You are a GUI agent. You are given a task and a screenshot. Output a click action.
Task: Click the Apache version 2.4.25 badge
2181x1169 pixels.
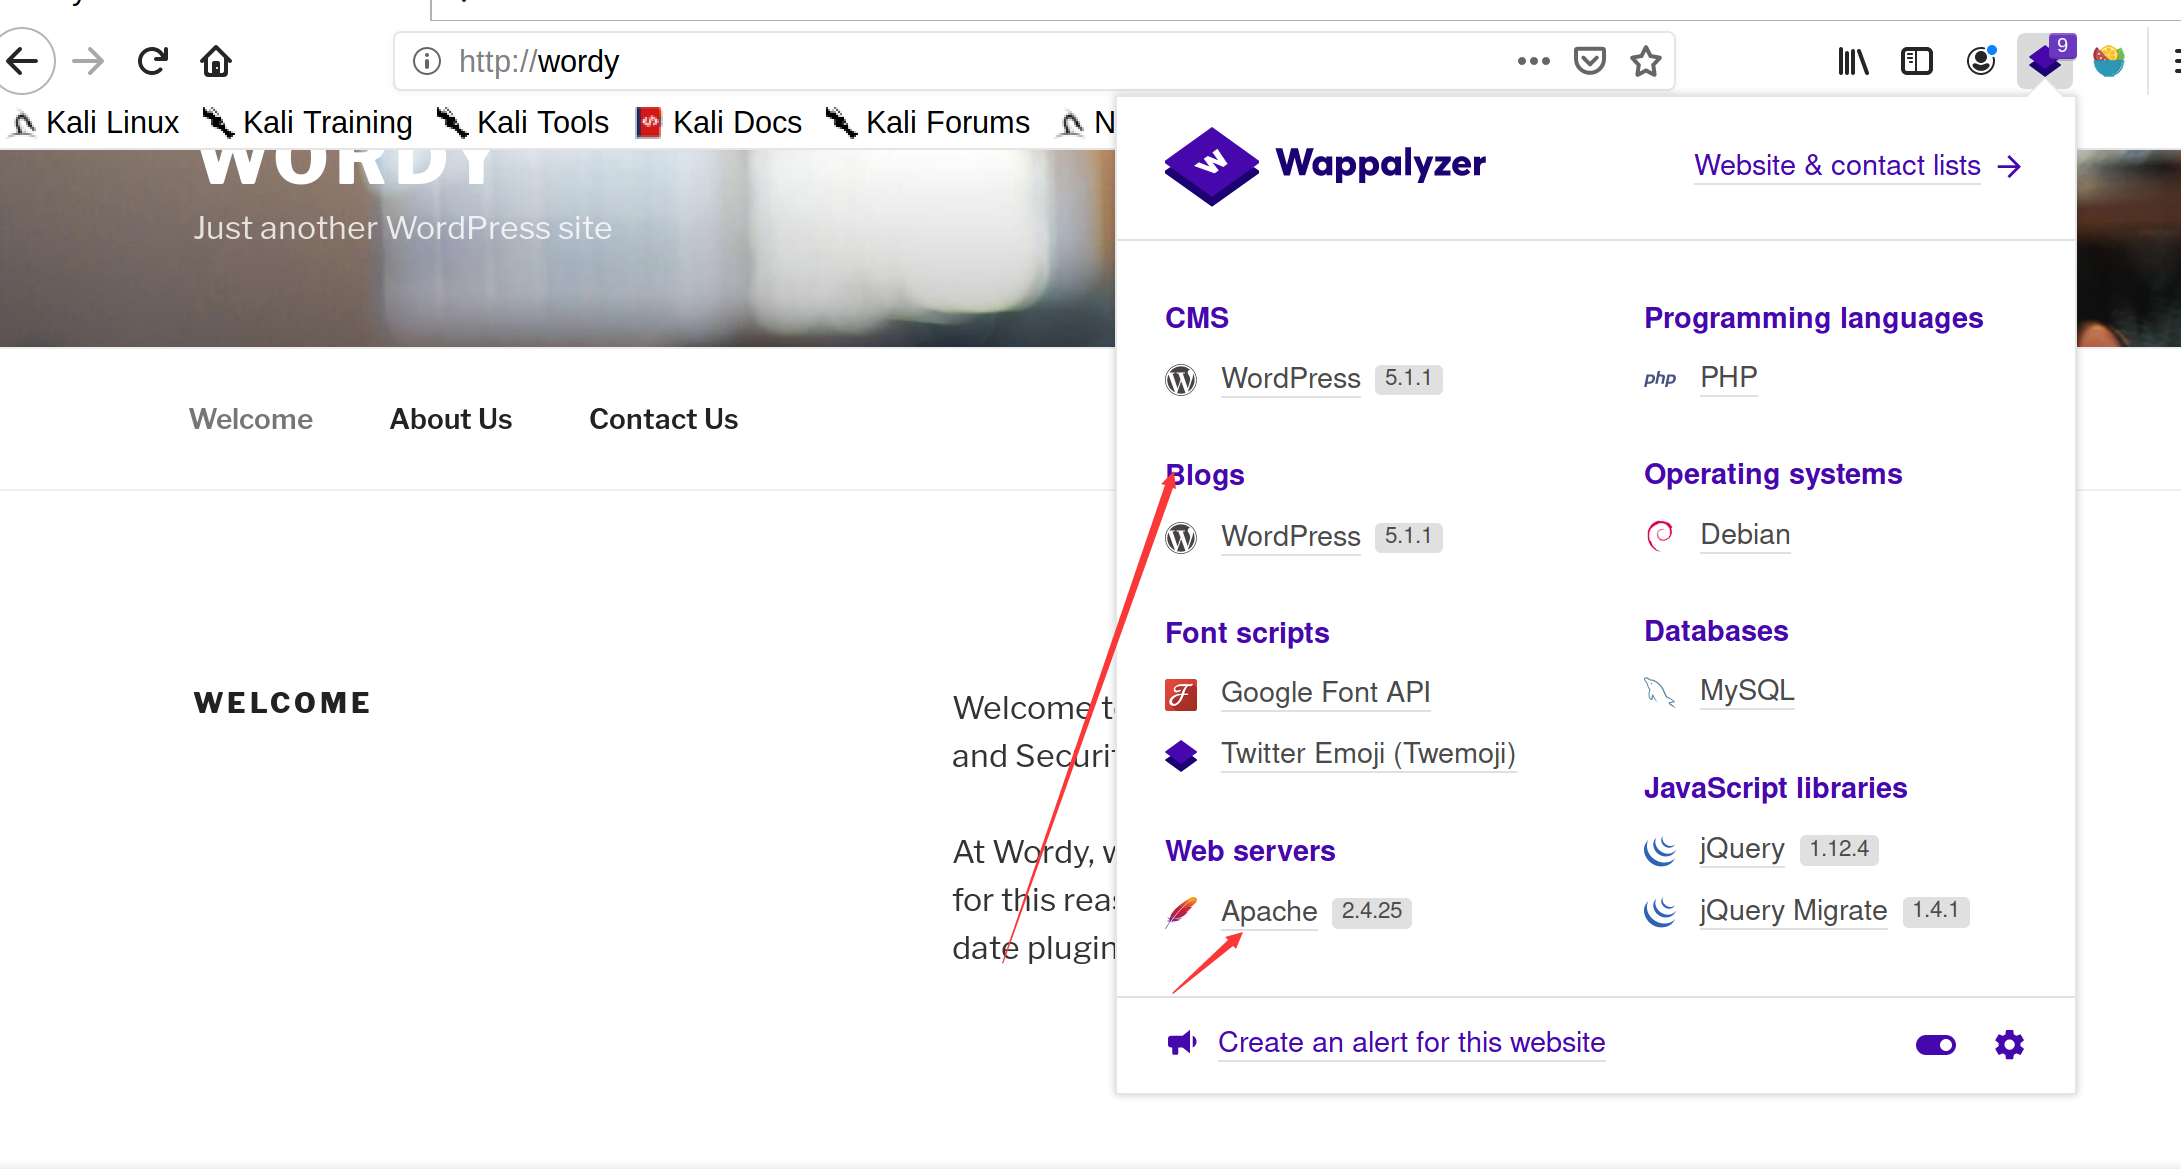(x=1372, y=911)
